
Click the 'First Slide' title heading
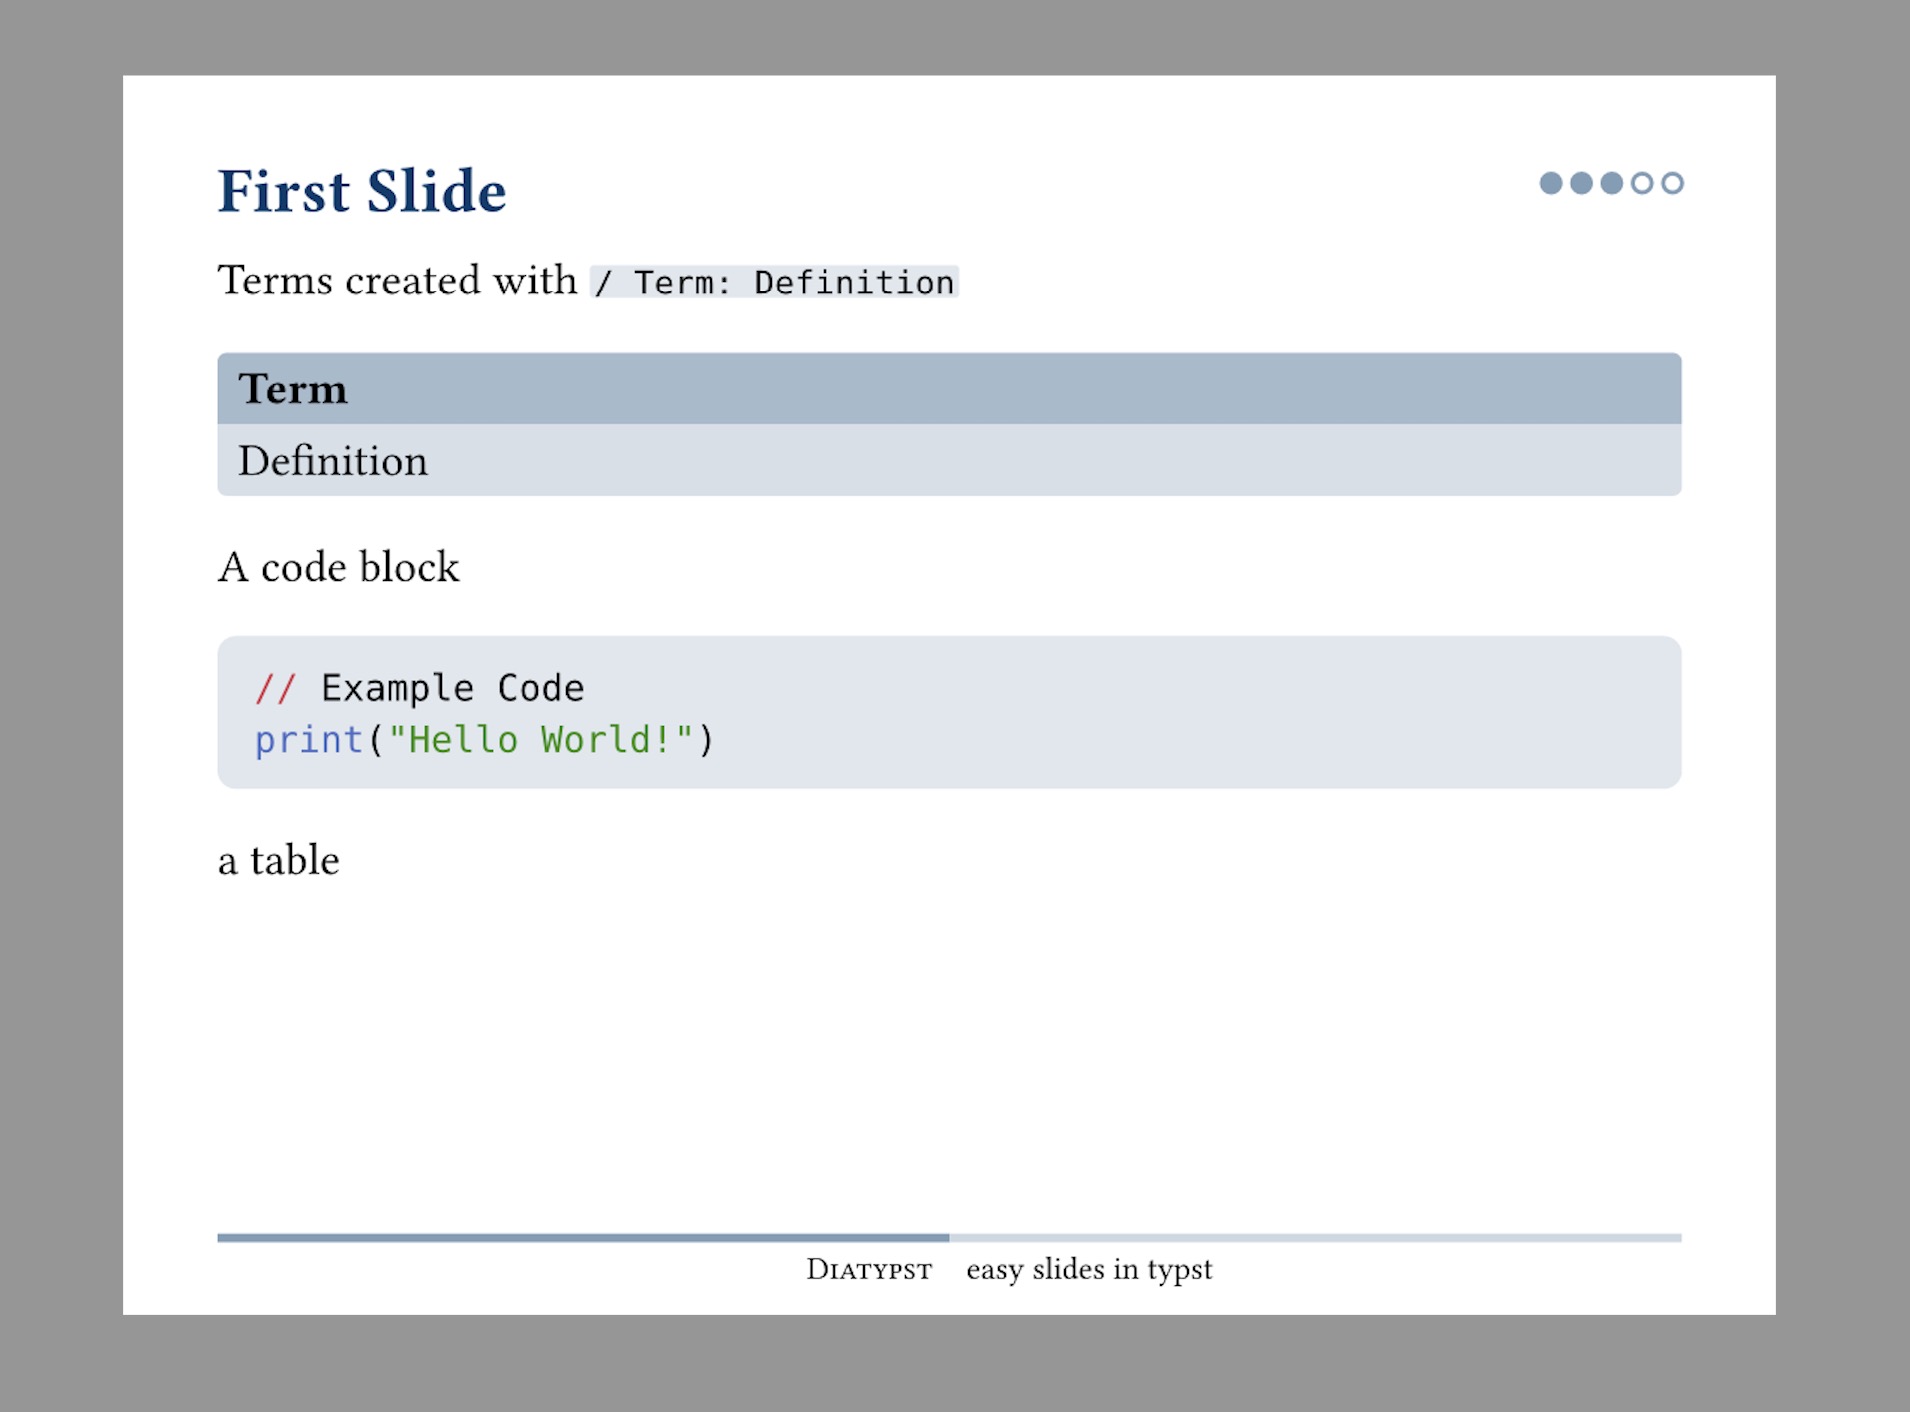pos(362,191)
